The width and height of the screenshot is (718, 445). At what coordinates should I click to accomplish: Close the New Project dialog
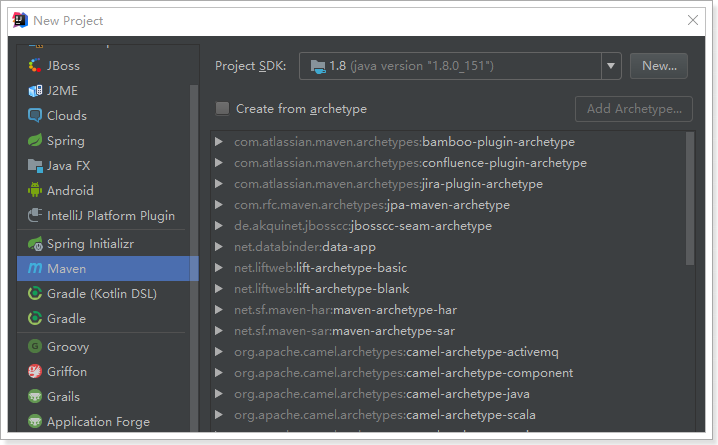coord(693,20)
